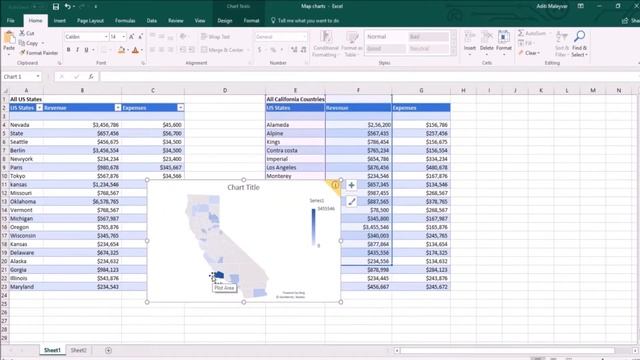Apply Accounting currency format

(260, 50)
